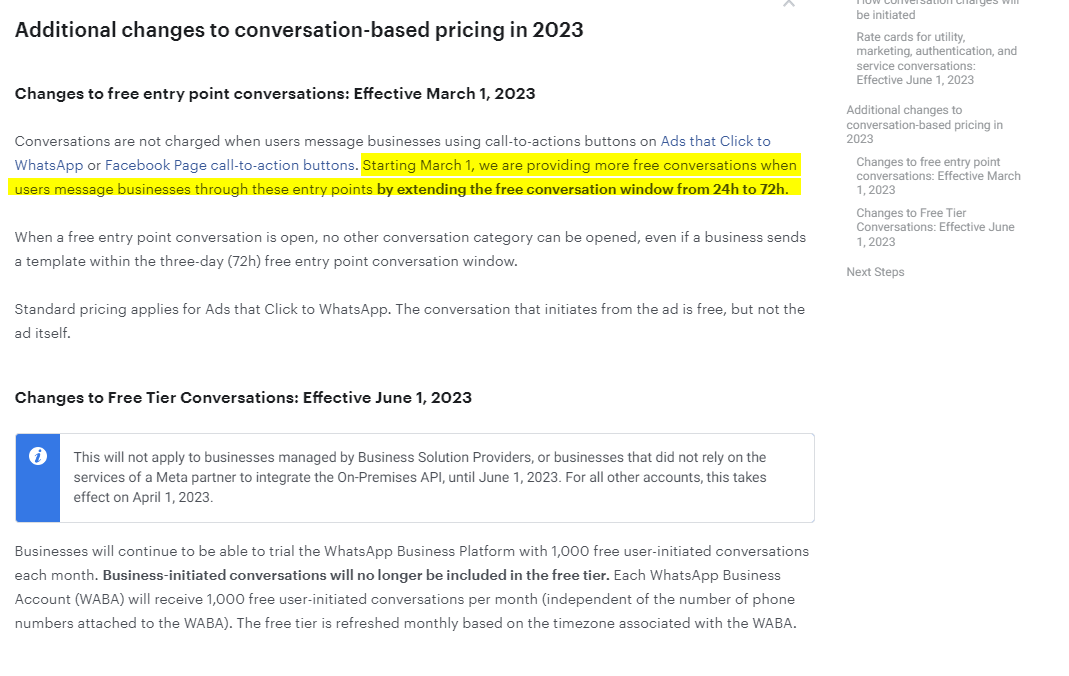Click the paragraph starting "Standard pricing applies"

click(409, 309)
